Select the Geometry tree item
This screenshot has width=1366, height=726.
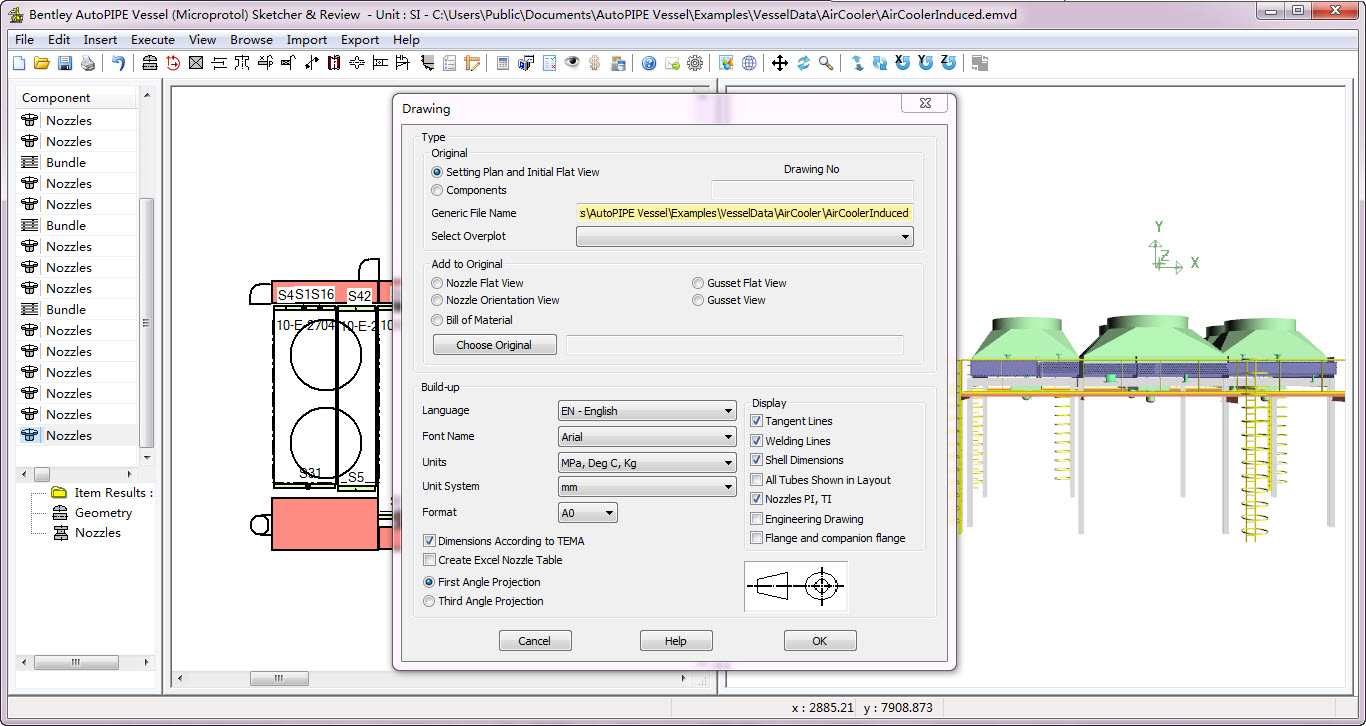click(x=92, y=512)
